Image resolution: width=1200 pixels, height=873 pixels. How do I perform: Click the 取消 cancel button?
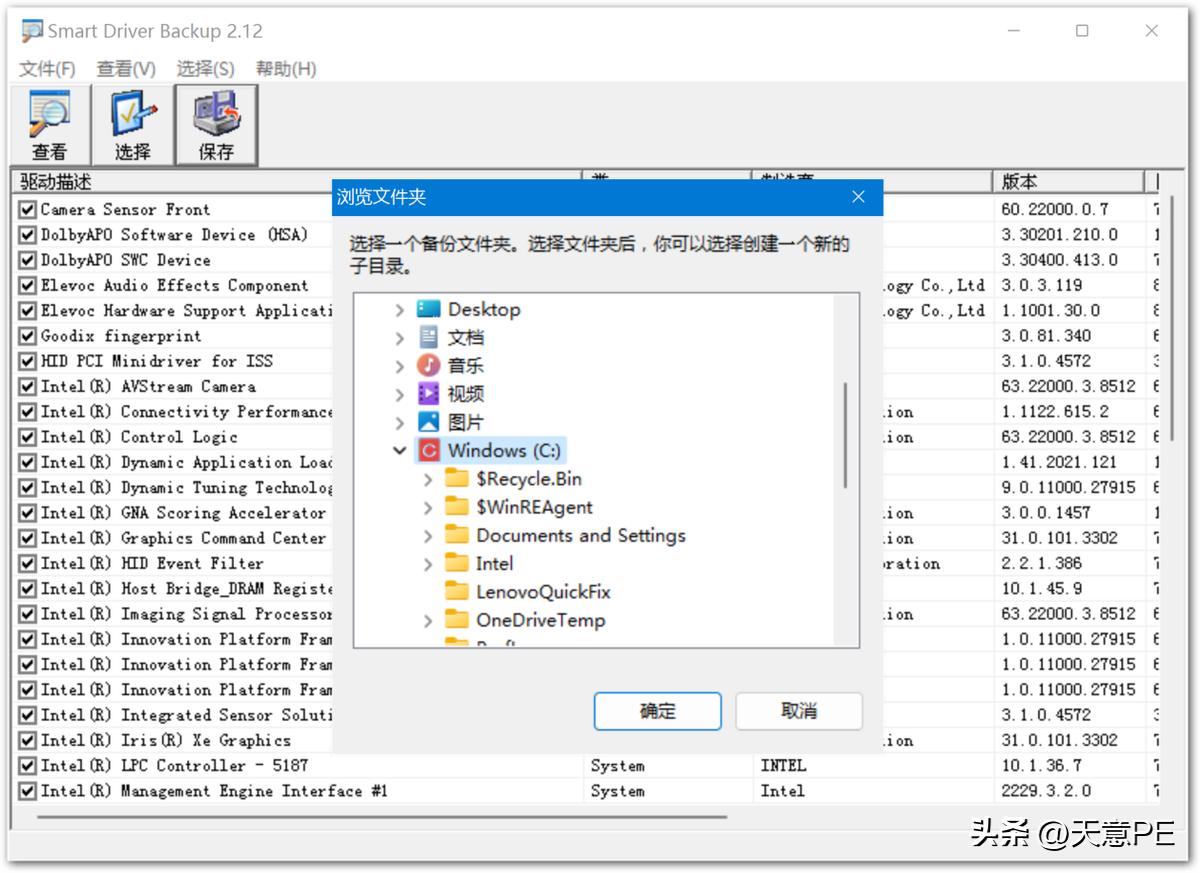pos(799,711)
